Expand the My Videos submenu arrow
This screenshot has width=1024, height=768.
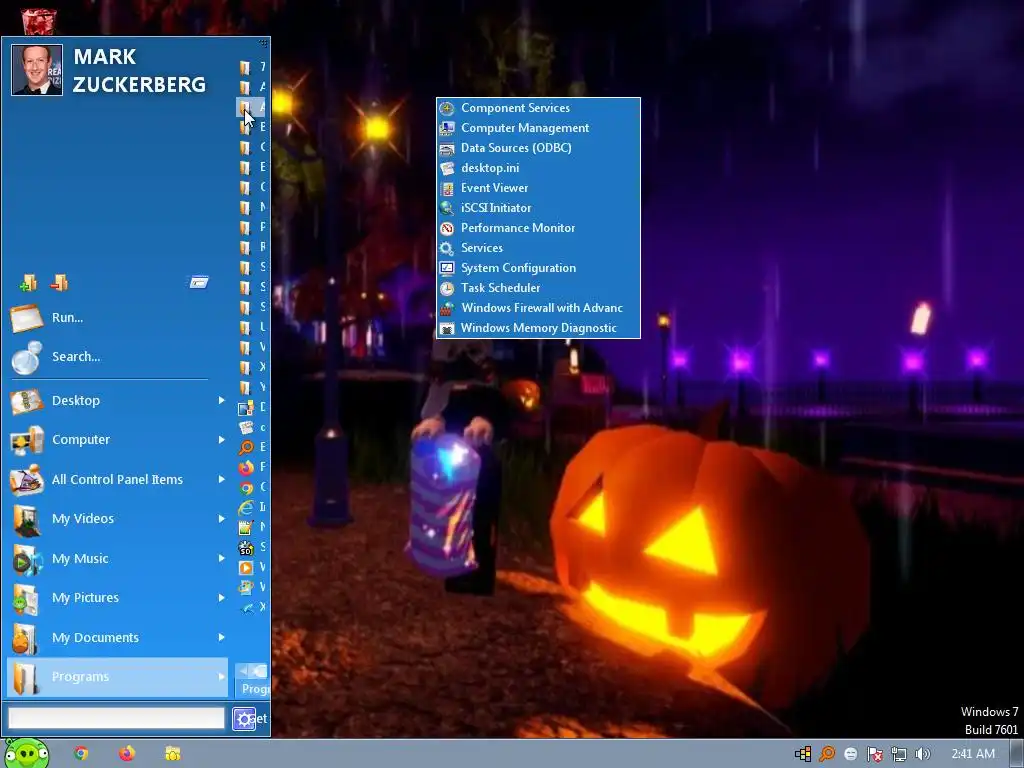(x=221, y=519)
